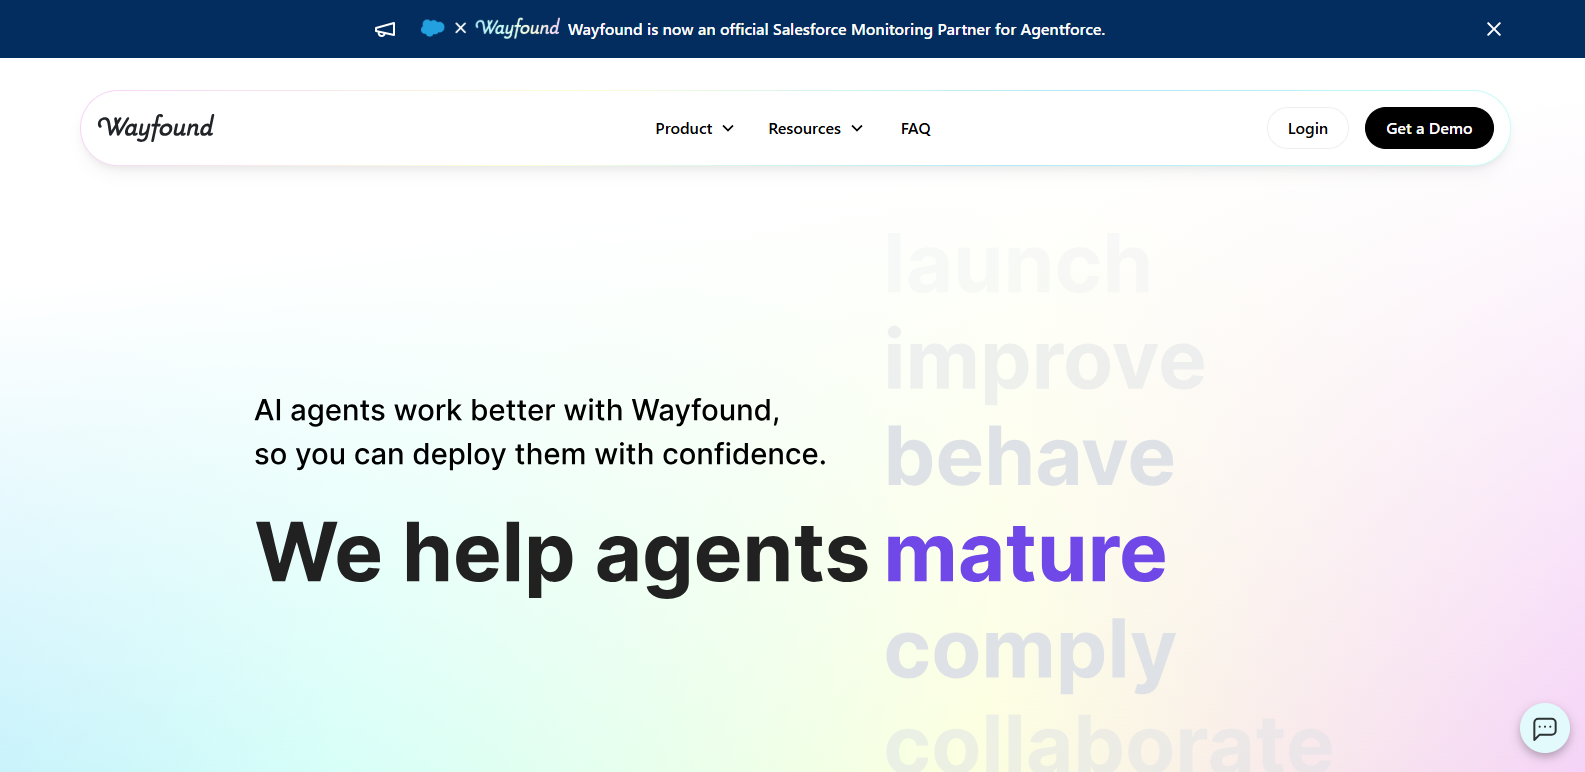Click the megaphone announcement icon
1585x772 pixels.
point(385,30)
